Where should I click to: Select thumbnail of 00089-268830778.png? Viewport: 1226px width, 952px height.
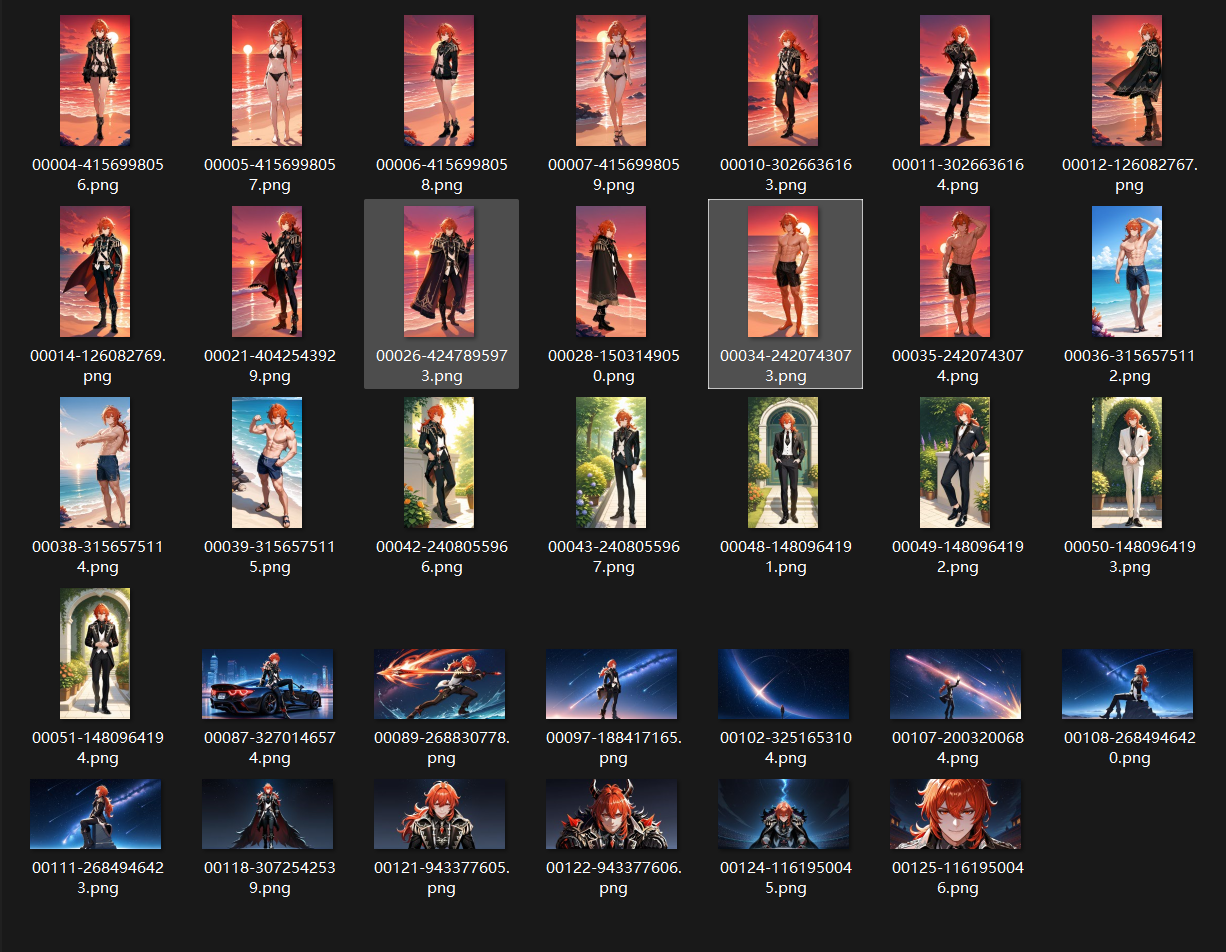[x=439, y=684]
